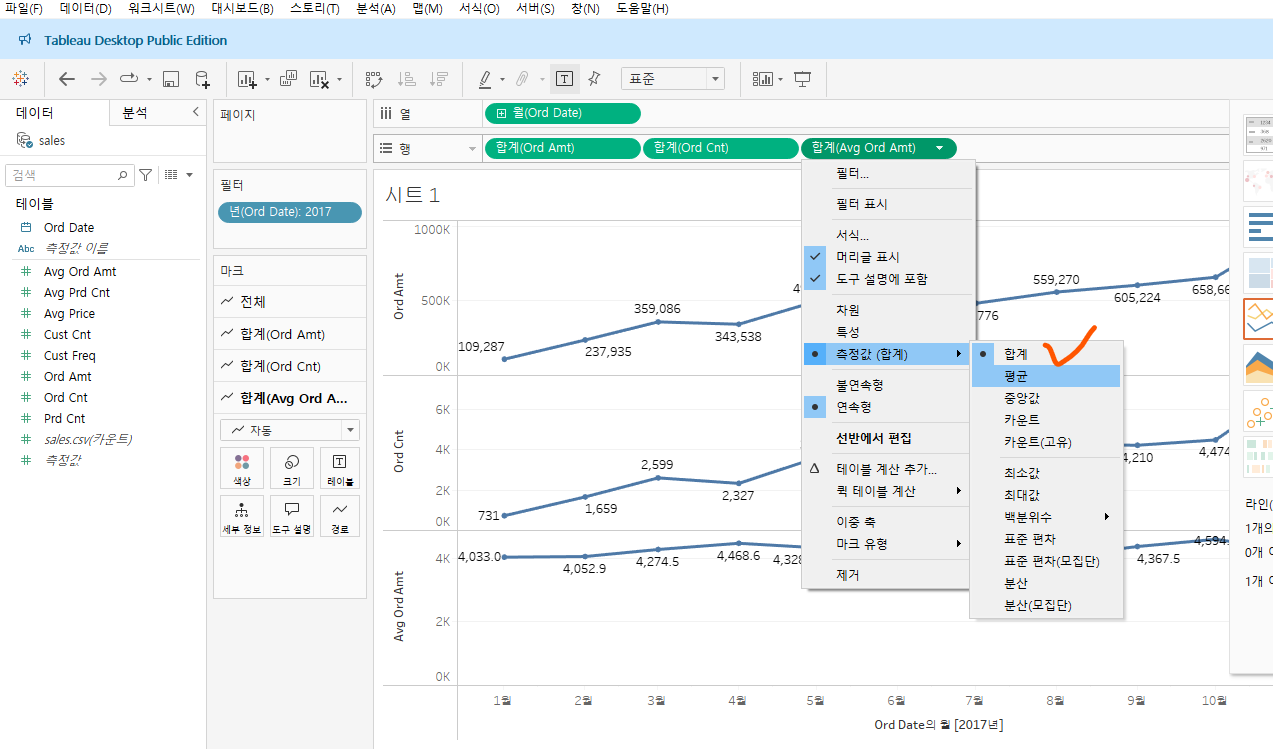Click the Sort Descending toolbar icon

point(438,79)
